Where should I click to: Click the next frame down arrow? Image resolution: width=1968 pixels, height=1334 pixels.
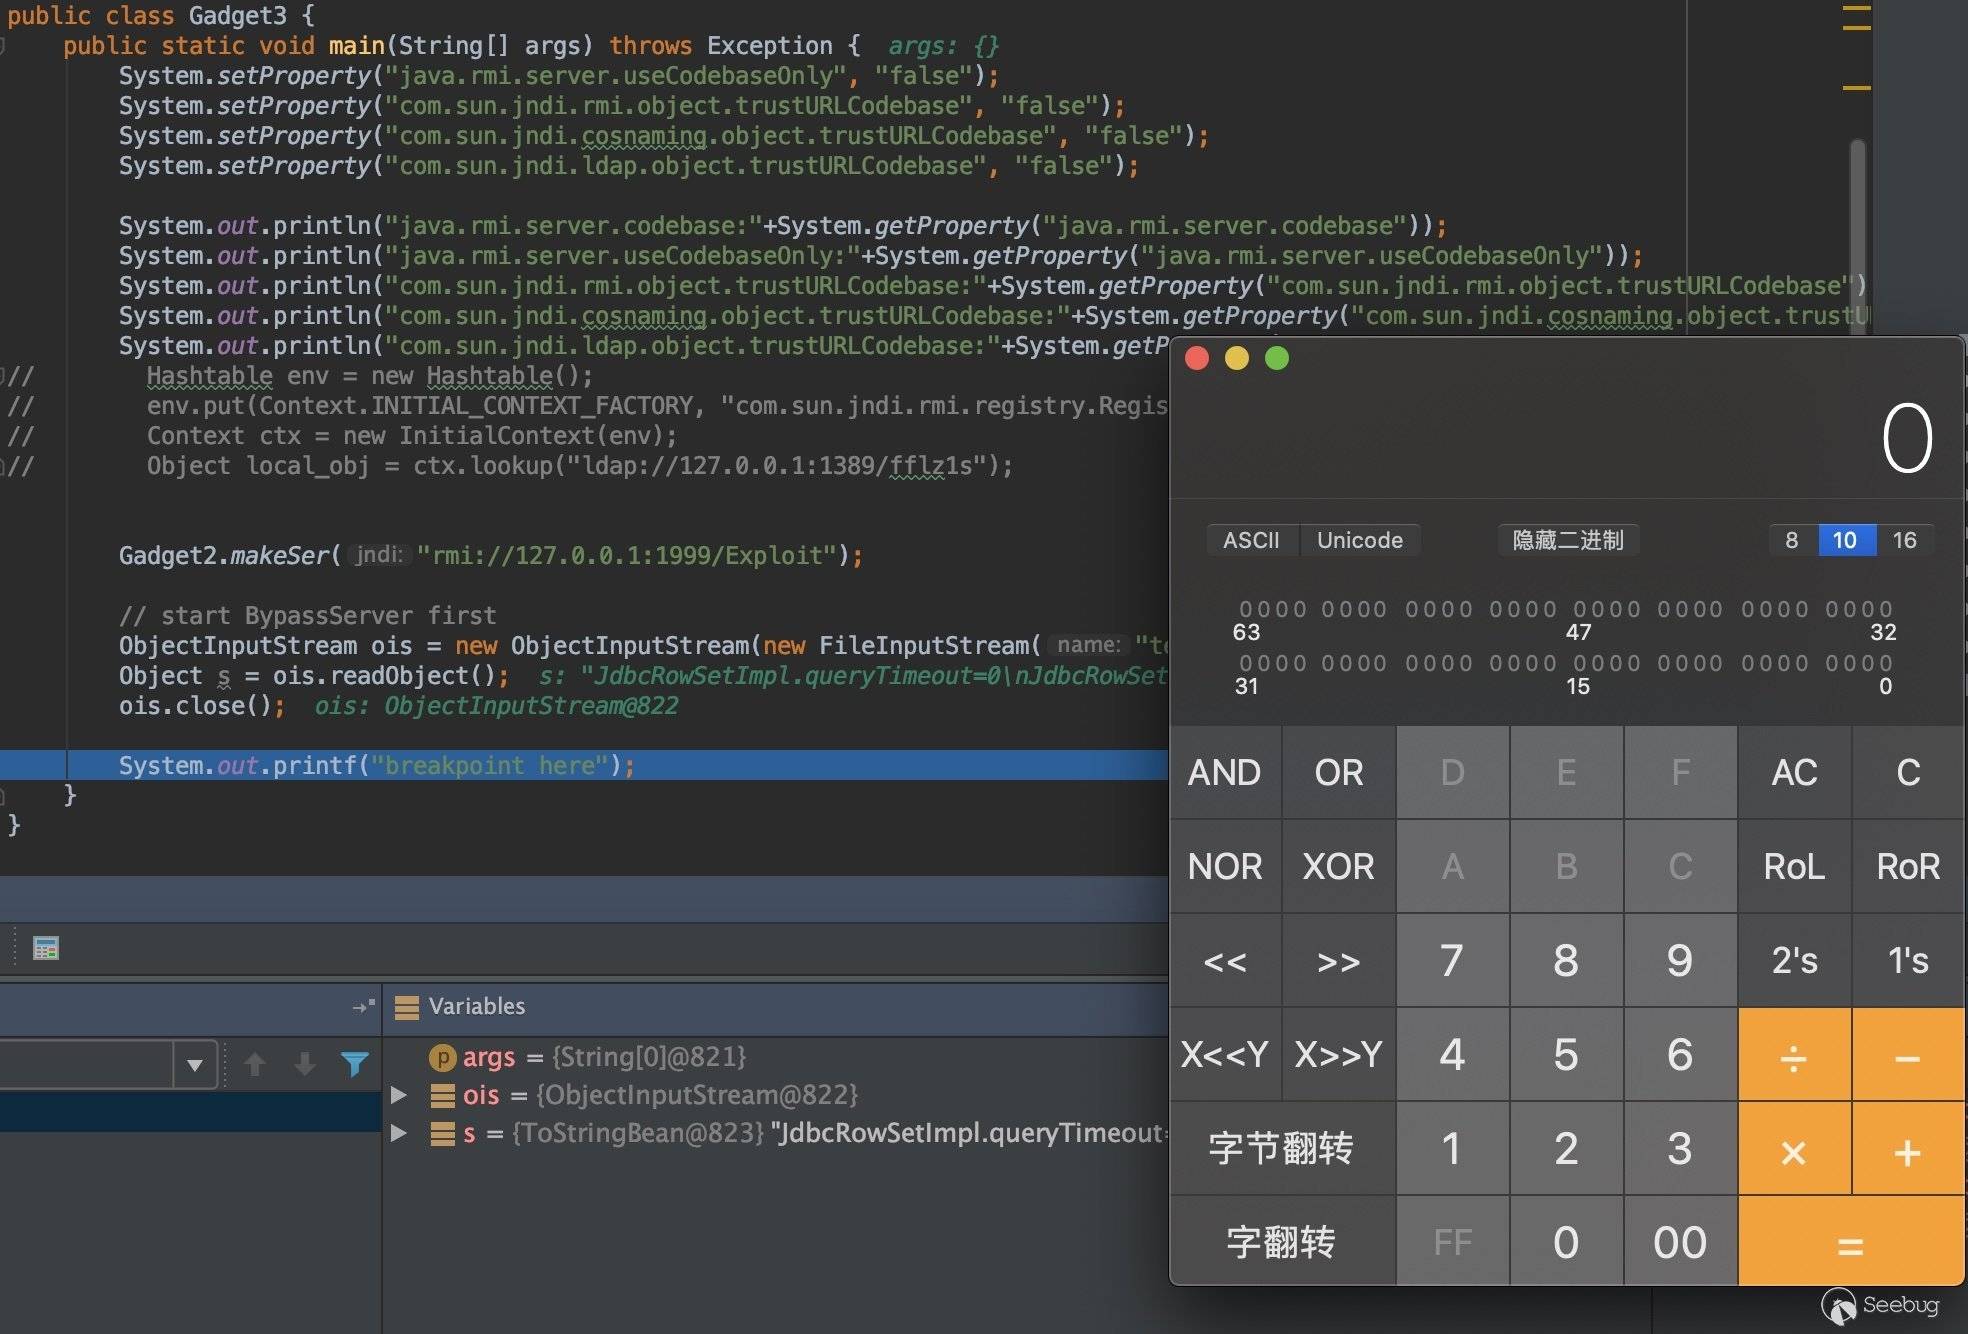[x=305, y=1064]
